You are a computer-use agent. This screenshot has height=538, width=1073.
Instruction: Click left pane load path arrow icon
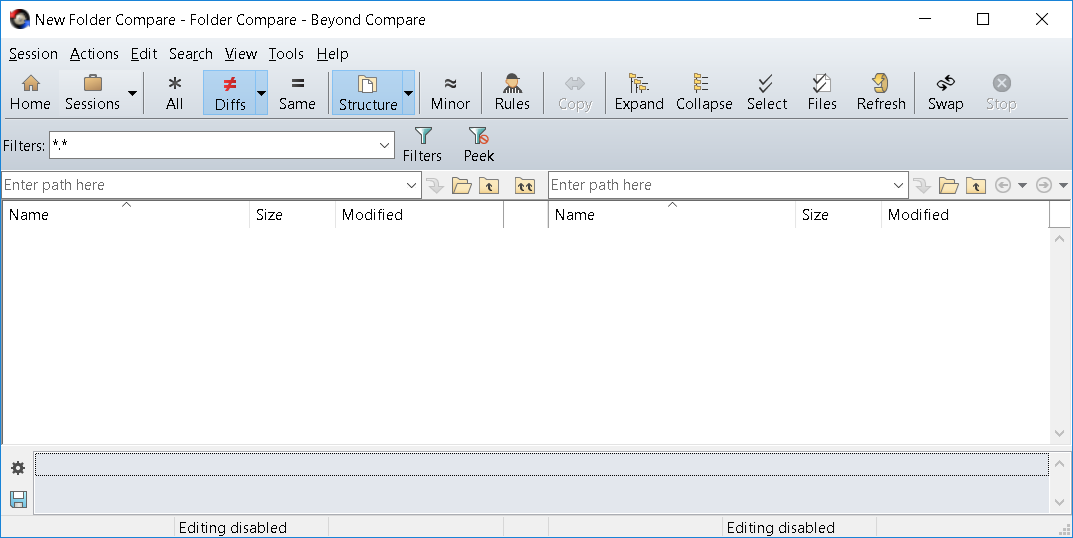[435, 185]
